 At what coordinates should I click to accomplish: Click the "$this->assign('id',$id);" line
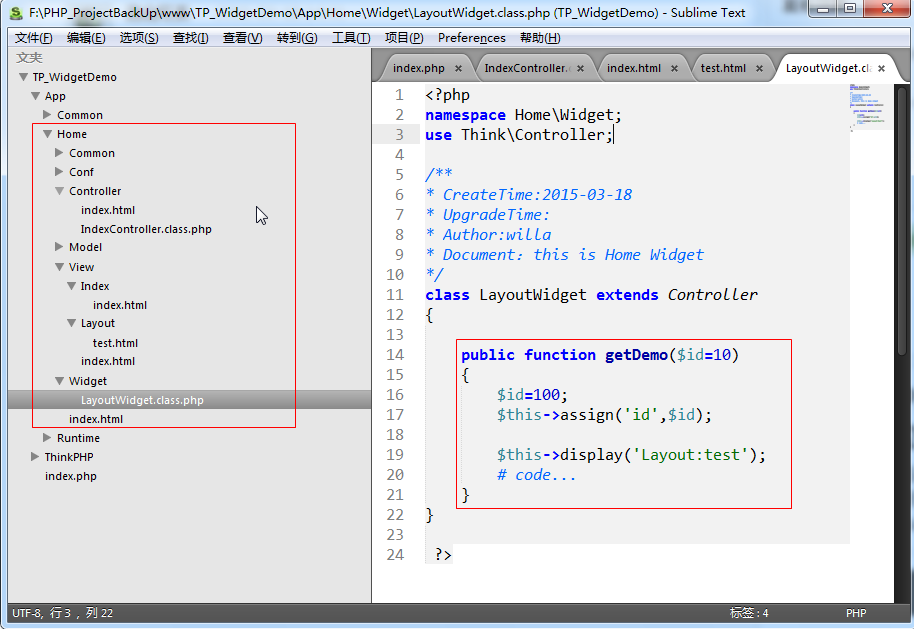click(604, 414)
